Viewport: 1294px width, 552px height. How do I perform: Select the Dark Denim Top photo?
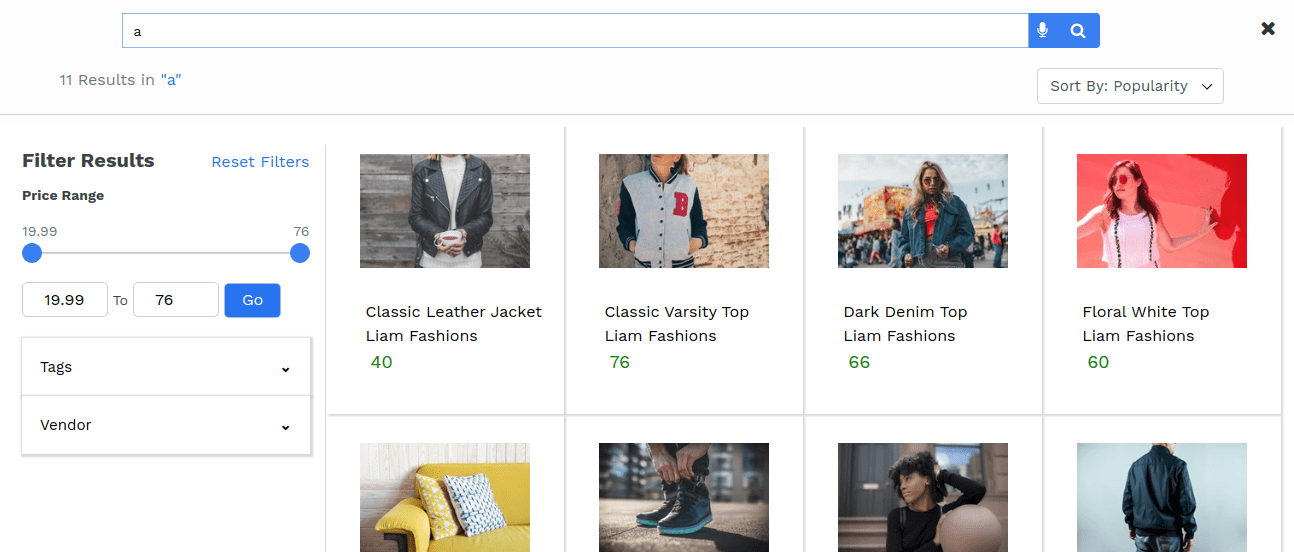923,211
